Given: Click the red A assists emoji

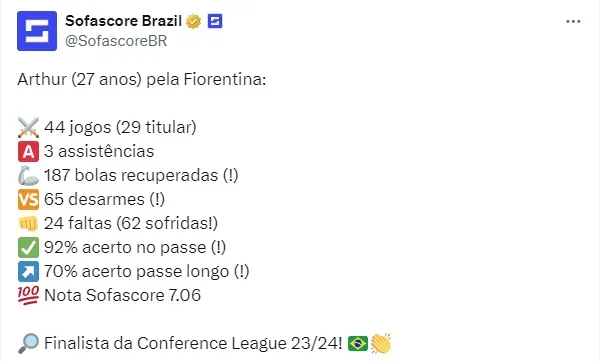Looking at the screenshot, I should point(28,152).
